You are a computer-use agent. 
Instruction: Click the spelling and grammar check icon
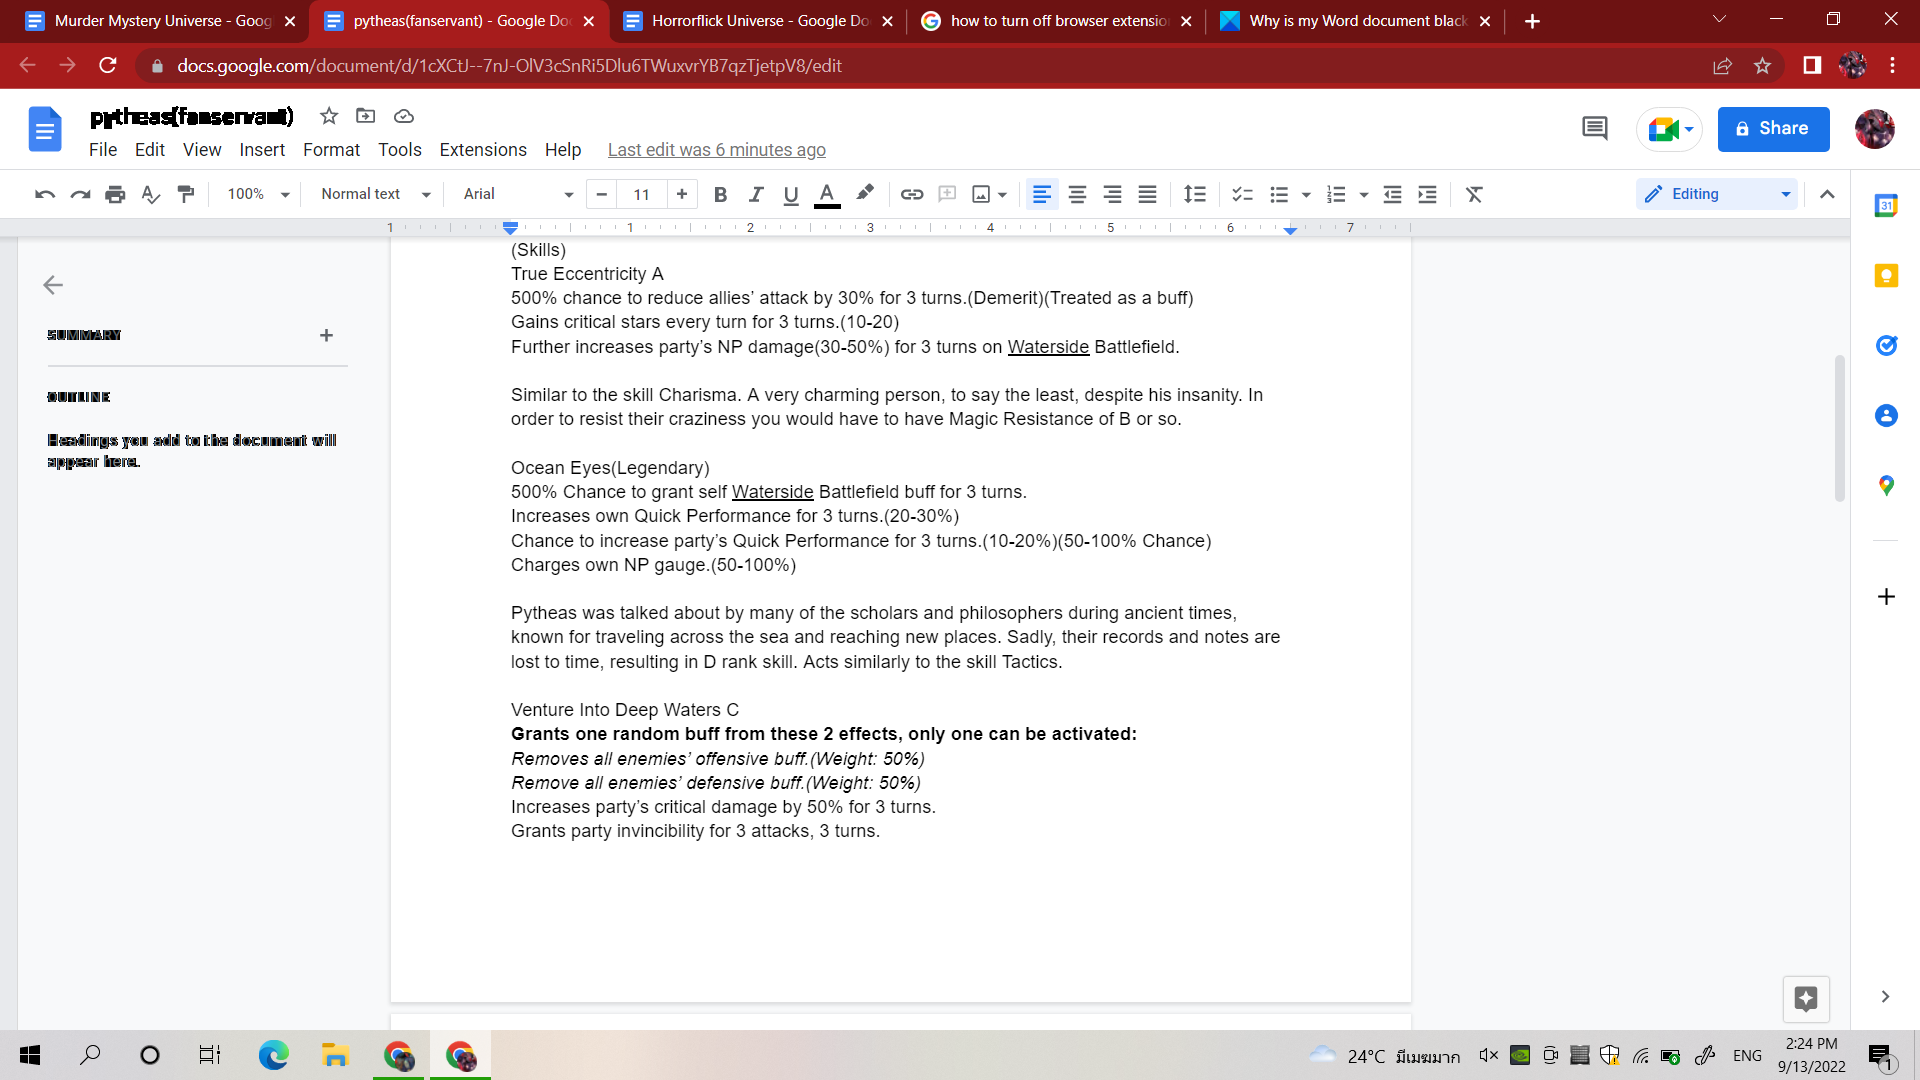(x=150, y=194)
